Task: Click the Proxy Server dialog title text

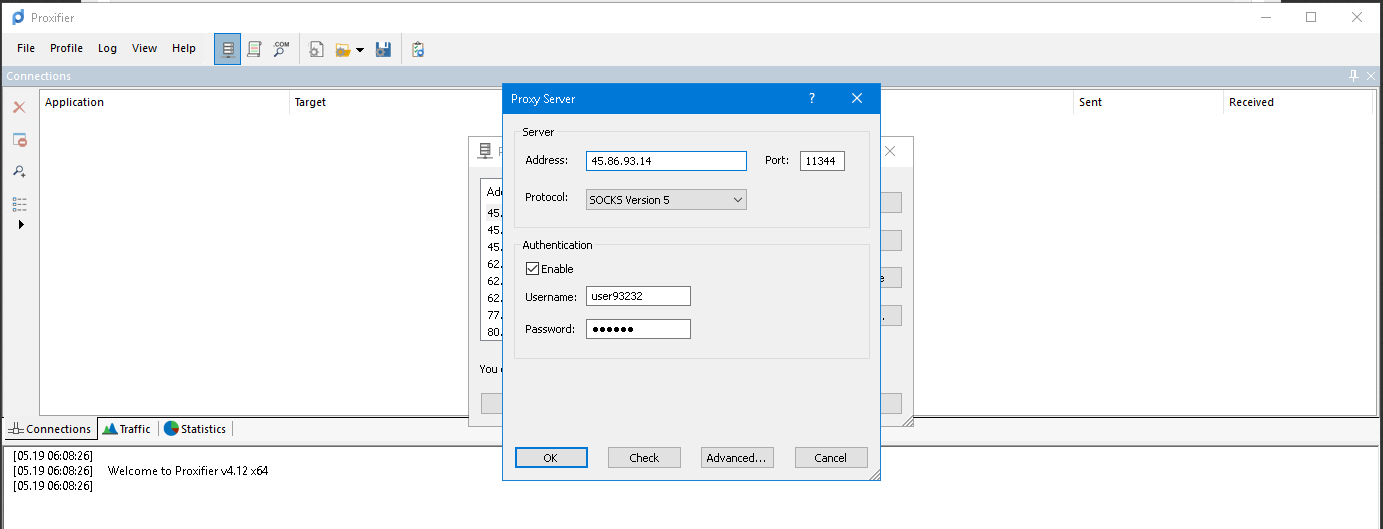Action: pos(543,99)
